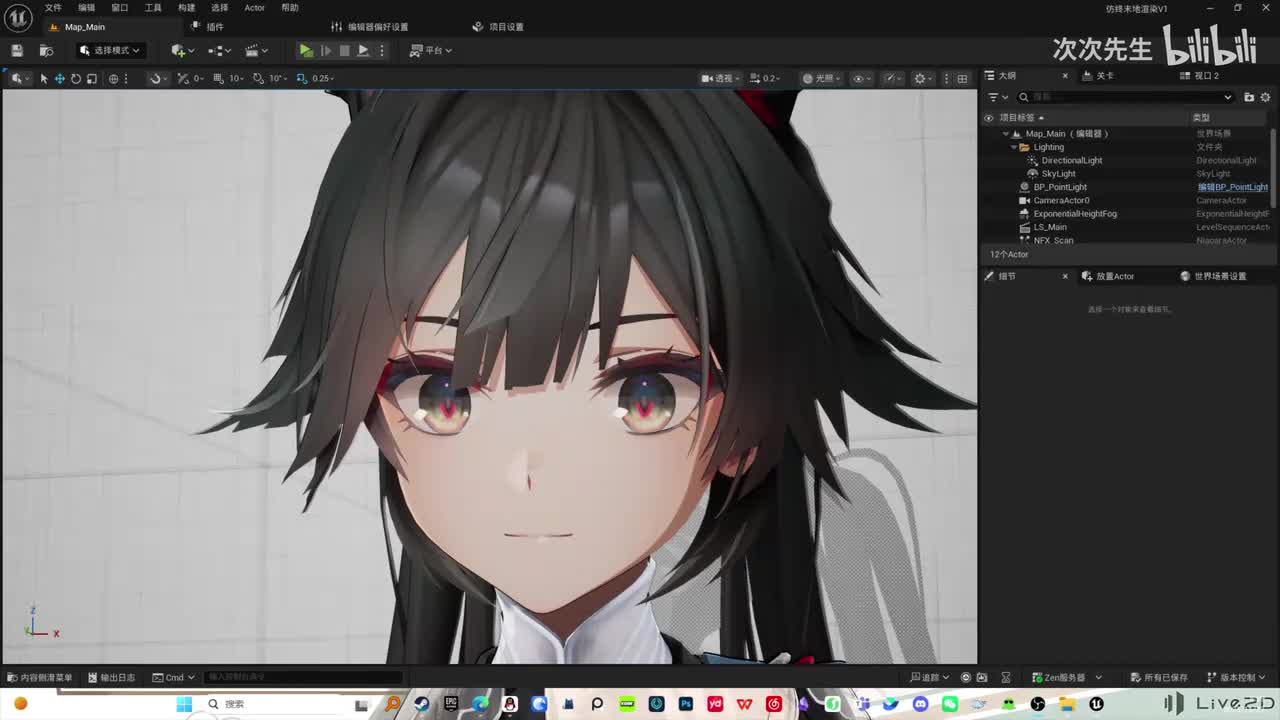Open the Actor menu
Screen dimensions: 1280x720
coord(255,8)
